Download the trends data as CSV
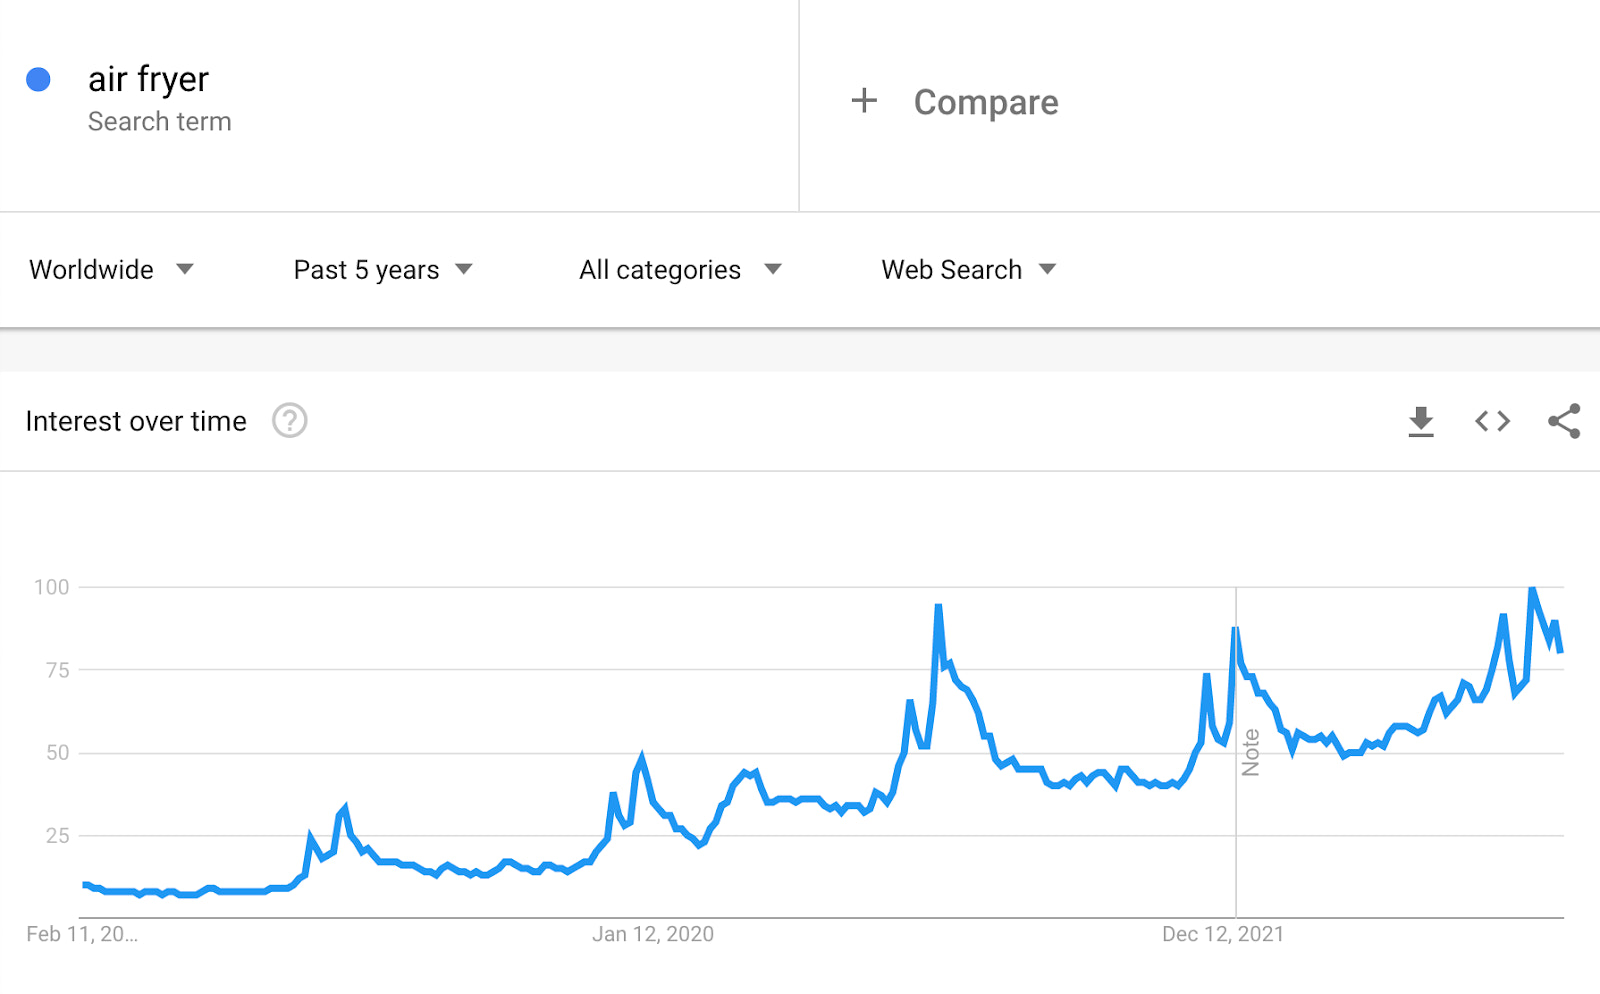1600x994 pixels. (1421, 421)
